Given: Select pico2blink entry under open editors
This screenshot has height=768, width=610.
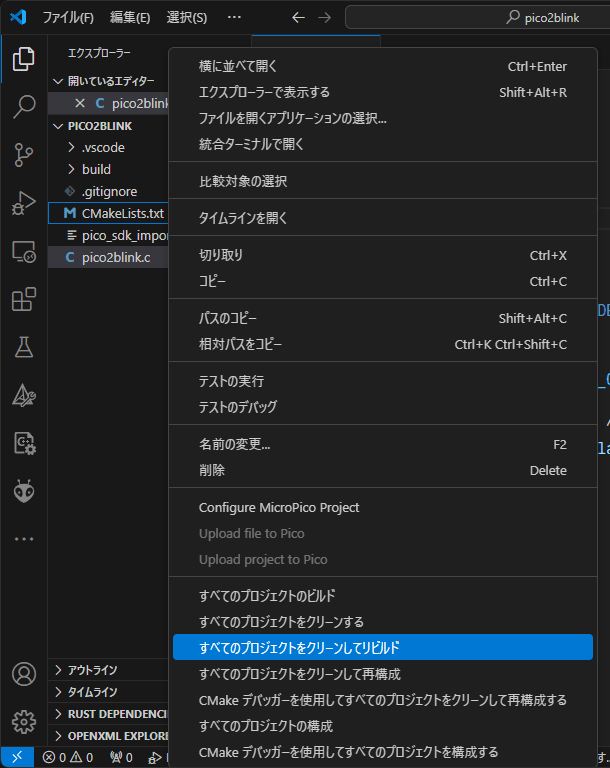Looking at the screenshot, I should pyautogui.click(x=108, y=103).
